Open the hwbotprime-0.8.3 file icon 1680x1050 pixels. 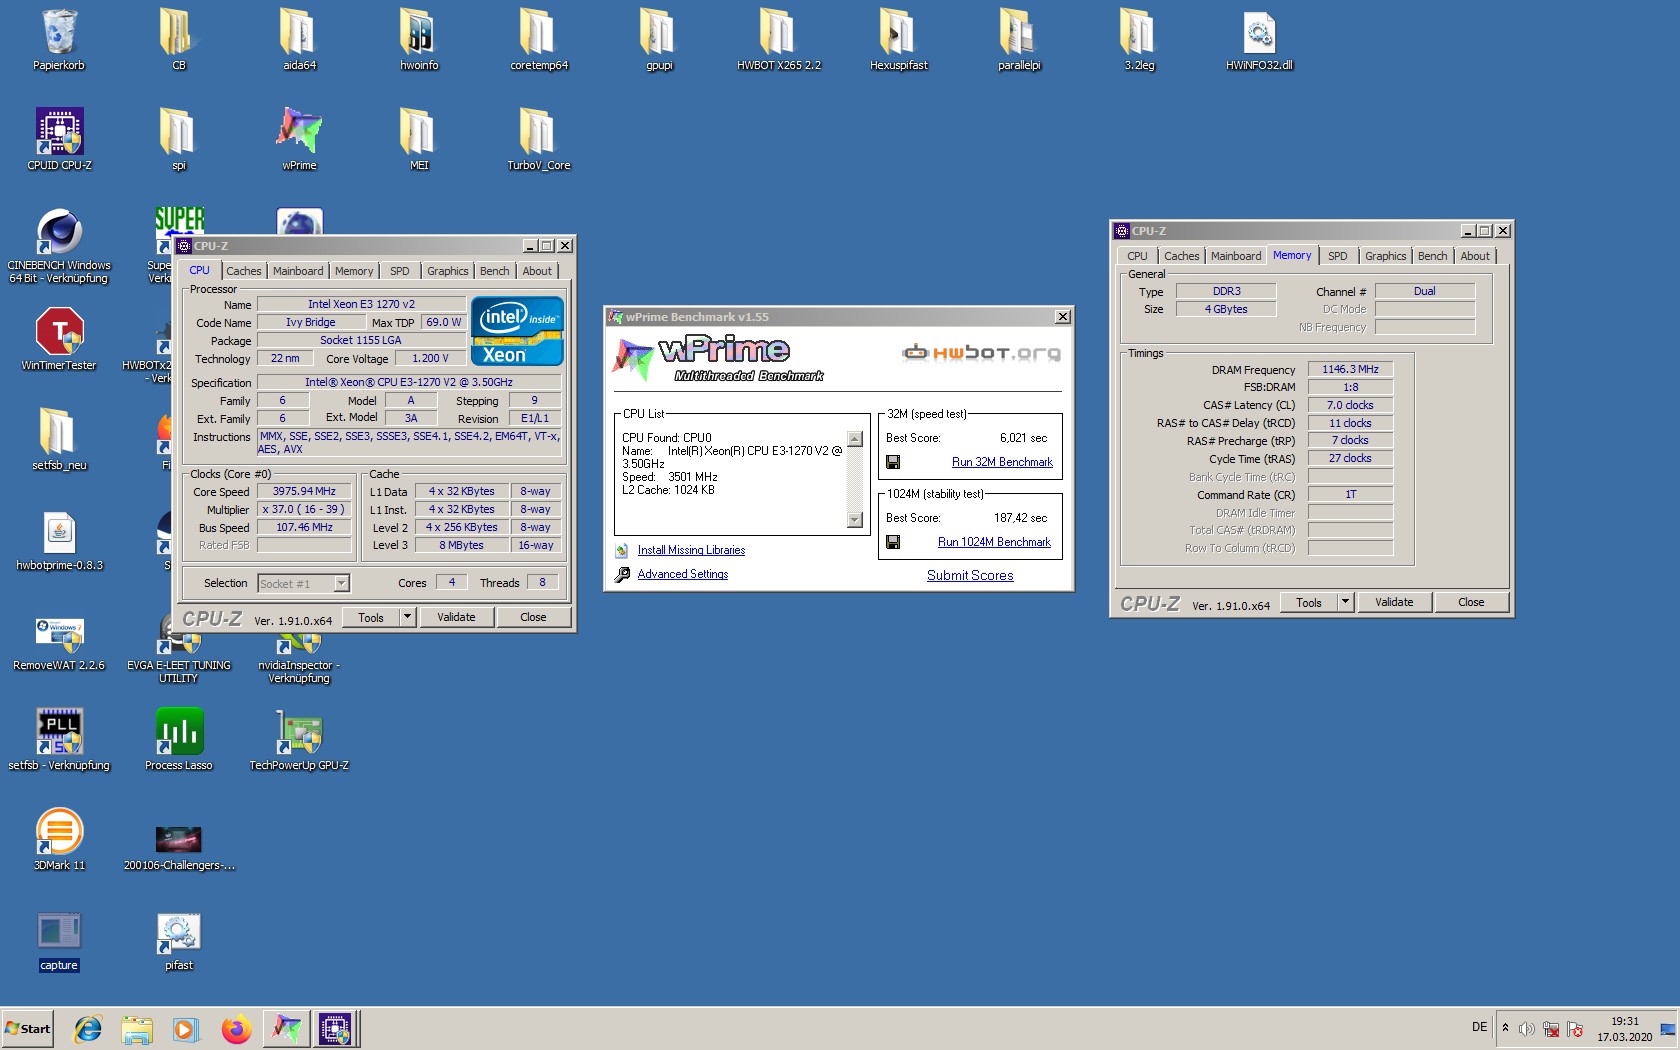click(59, 540)
